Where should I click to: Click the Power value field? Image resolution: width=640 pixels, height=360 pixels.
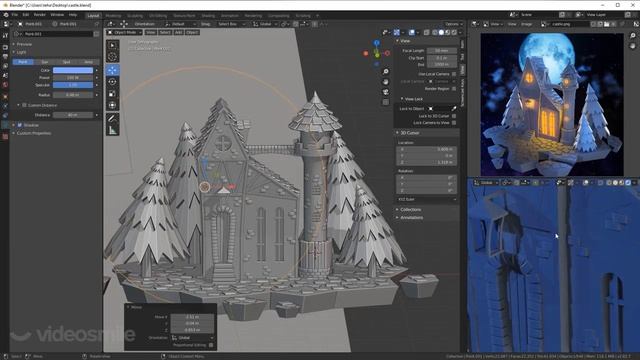click(x=73, y=78)
